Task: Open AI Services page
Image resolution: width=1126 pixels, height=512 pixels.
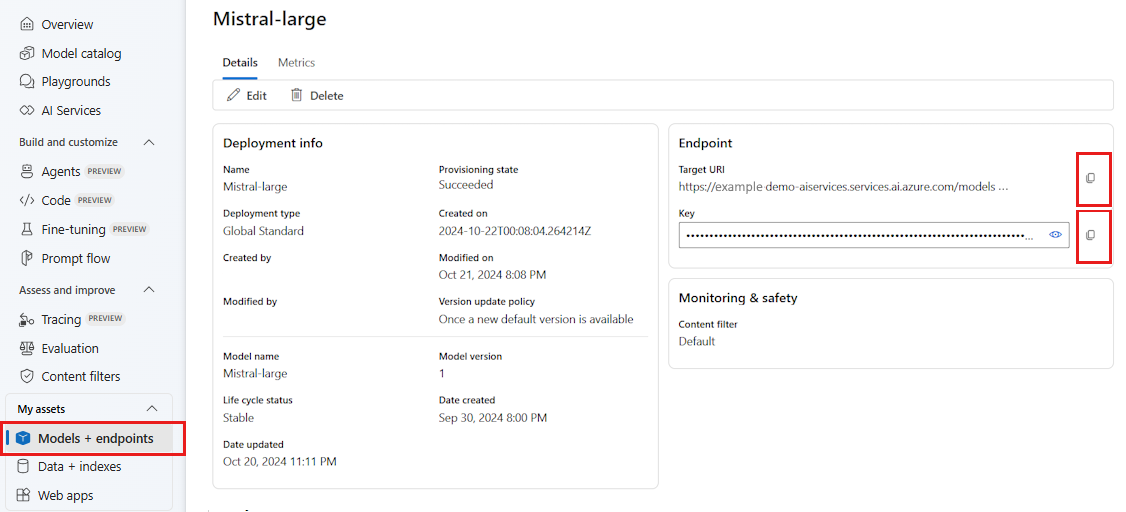Action: (x=71, y=111)
